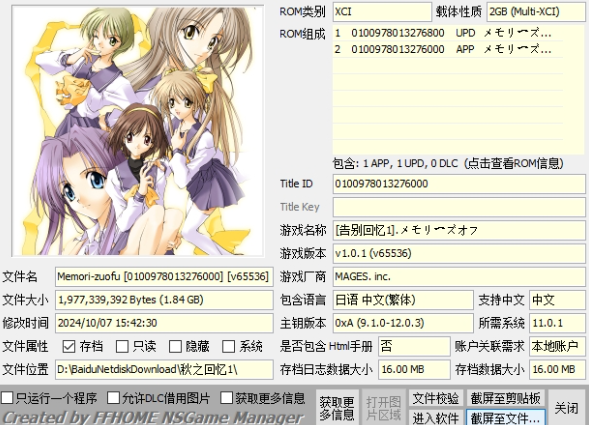Click the 修改时间 field 2024/10/07
This screenshot has height=425, width=589.
click(164, 323)
